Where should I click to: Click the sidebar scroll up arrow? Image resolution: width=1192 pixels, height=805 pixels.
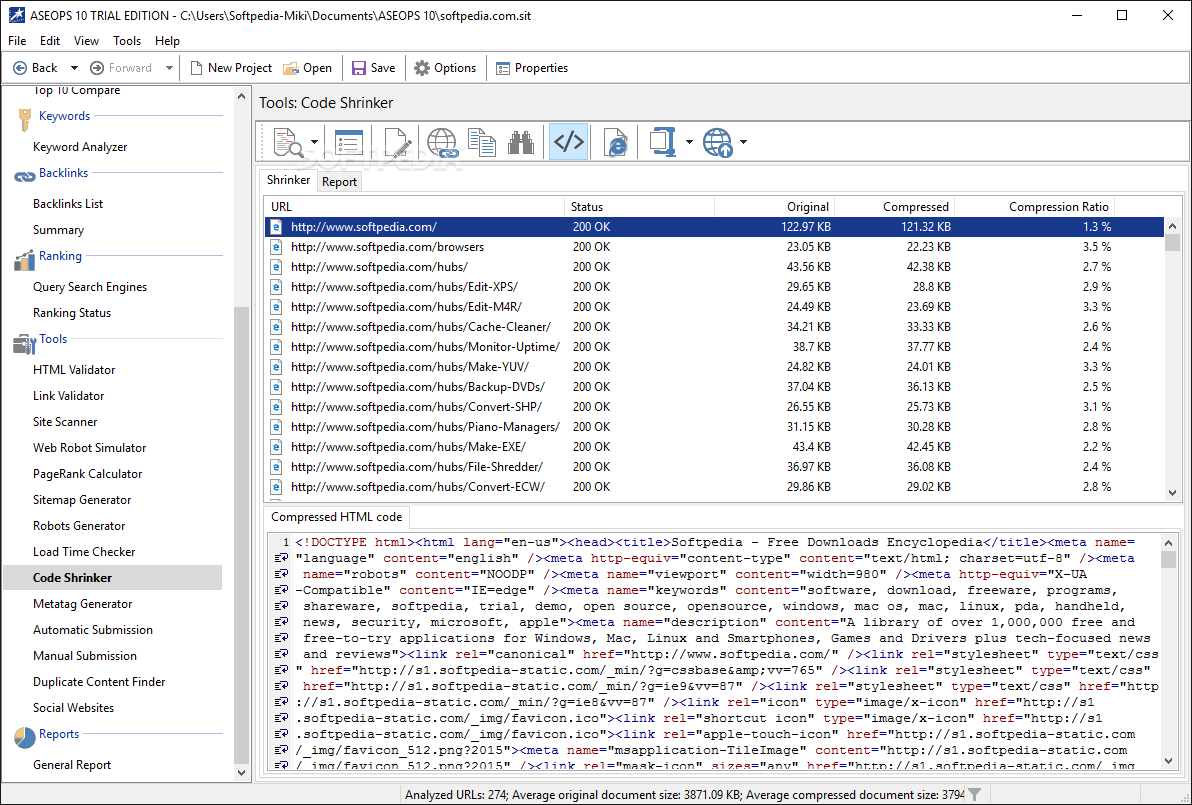tap(241, 97)
